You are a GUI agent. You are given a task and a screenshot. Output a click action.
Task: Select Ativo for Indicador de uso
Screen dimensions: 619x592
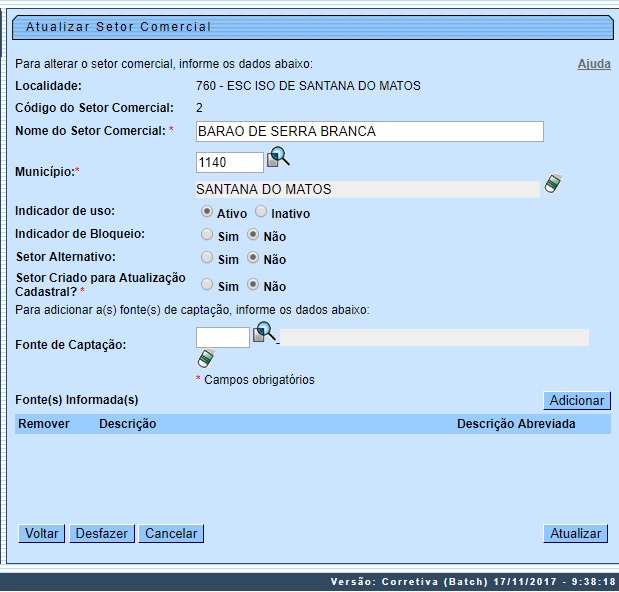pyautogui.click(x=207, y=212)
